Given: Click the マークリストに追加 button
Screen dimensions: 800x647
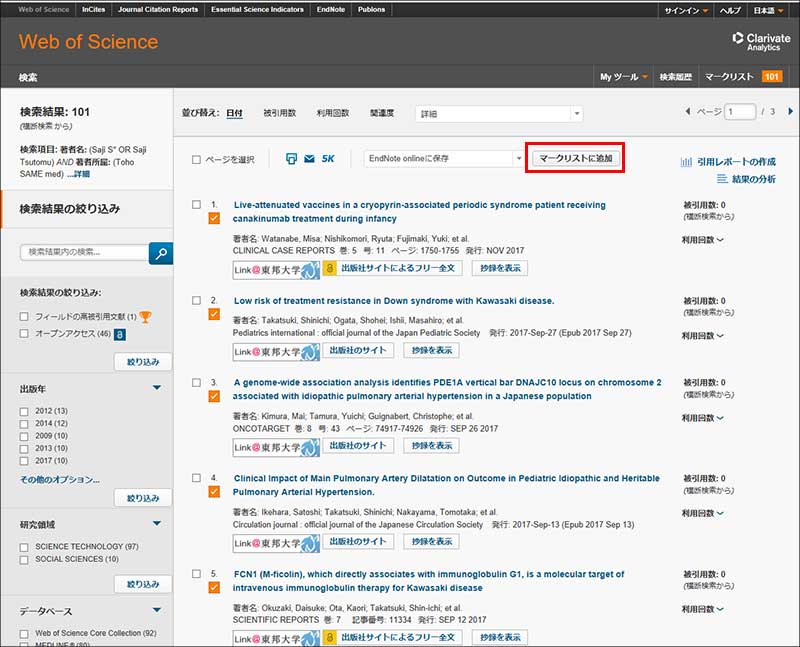Looking at the screenshot, I should click(576, 158).
